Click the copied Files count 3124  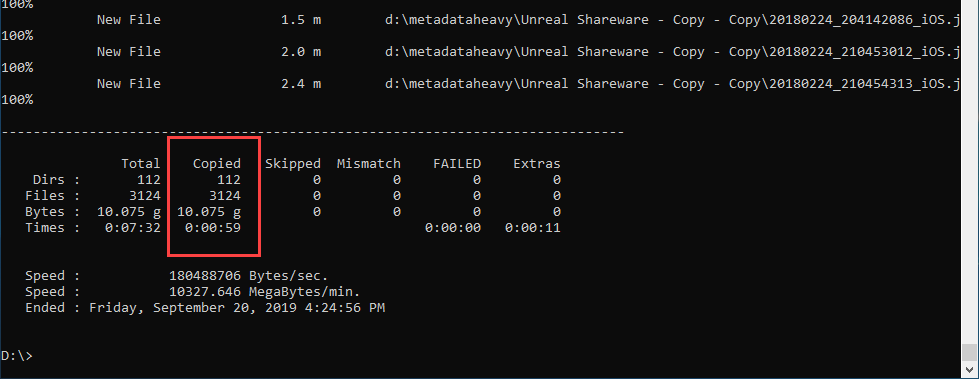coord(224,196)
